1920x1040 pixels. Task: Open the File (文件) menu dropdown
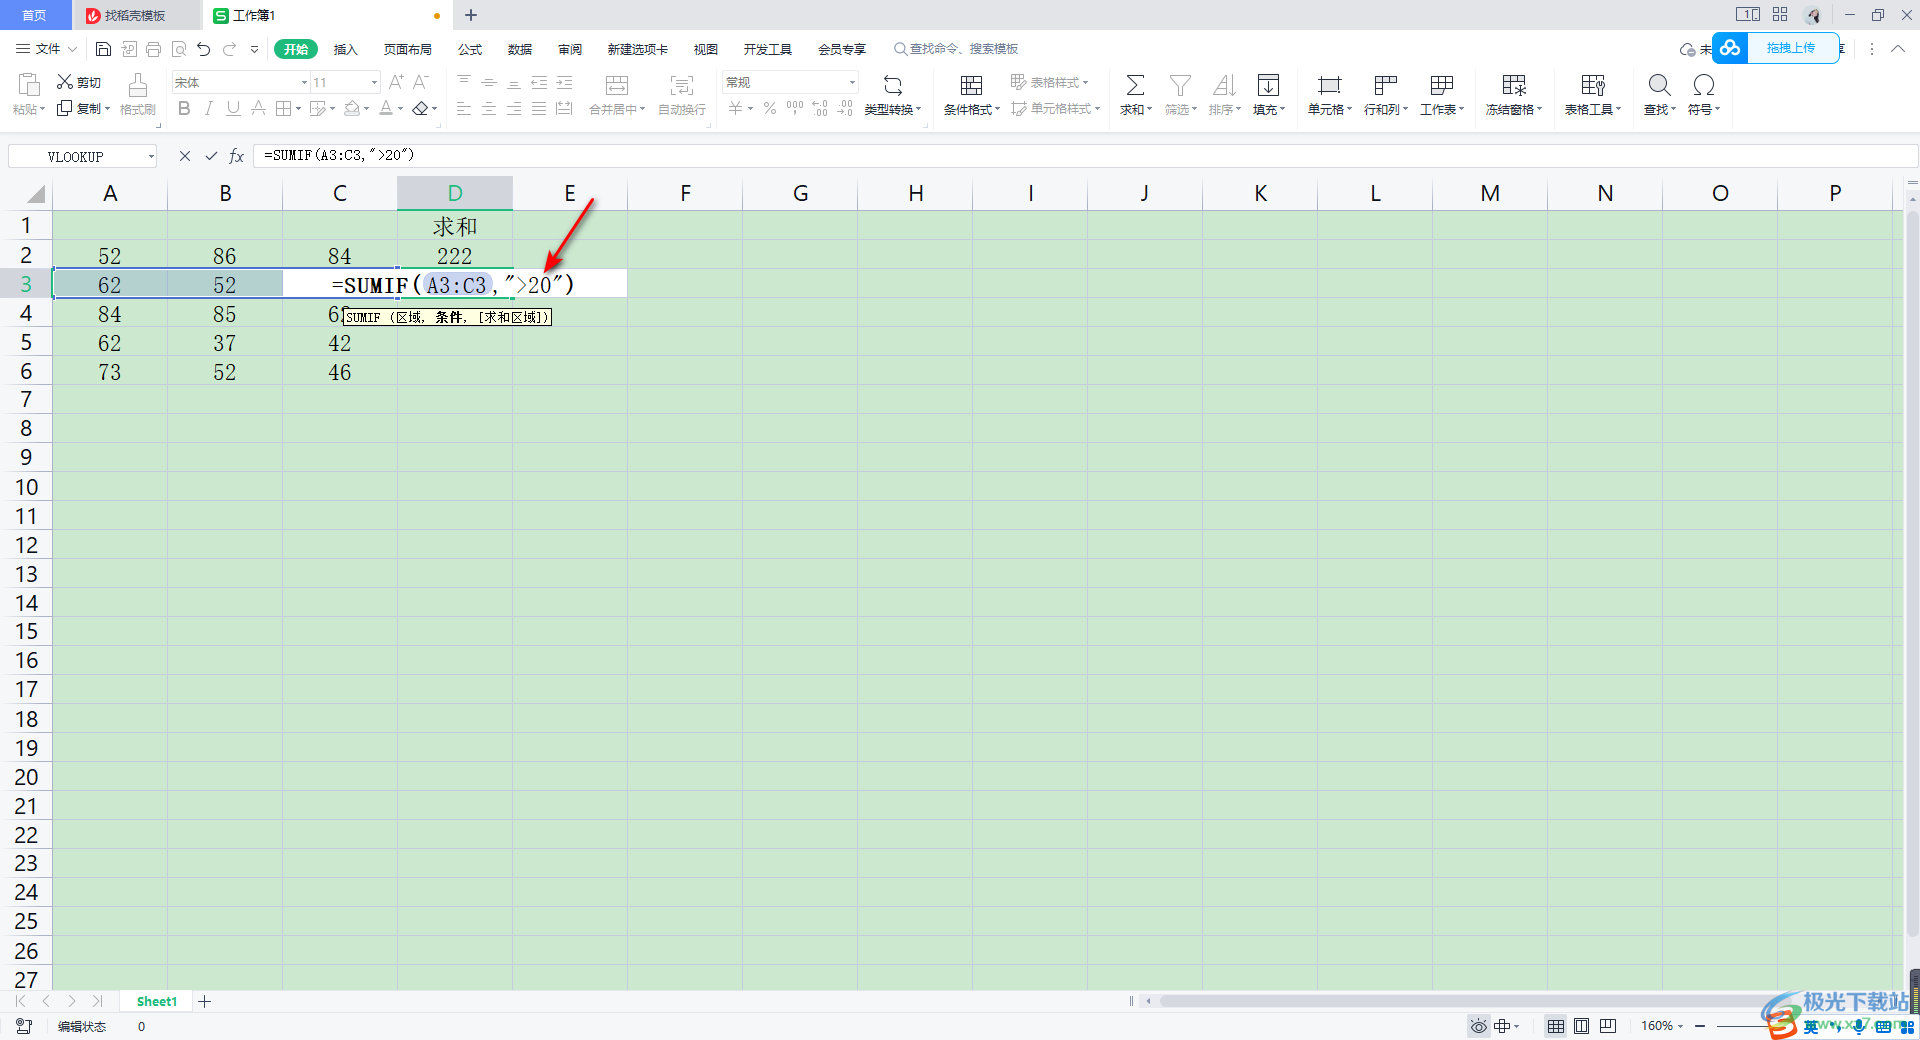point(47,49)
